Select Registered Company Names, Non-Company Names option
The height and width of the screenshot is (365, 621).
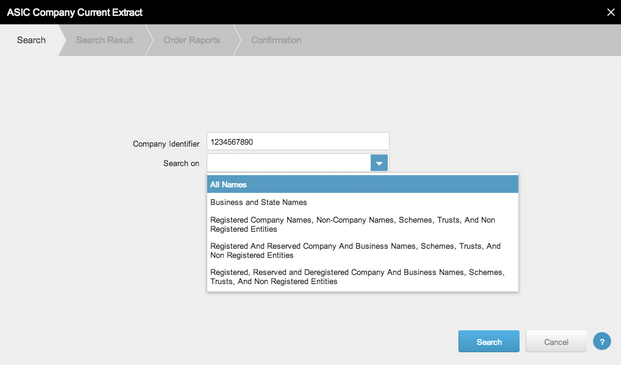[x=362, y=224]
